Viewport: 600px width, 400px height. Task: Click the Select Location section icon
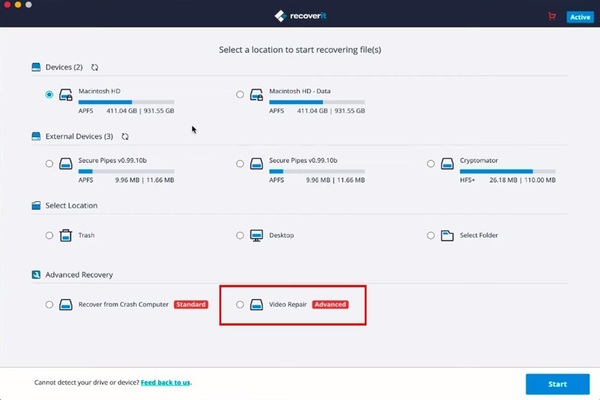coord(36,206)
